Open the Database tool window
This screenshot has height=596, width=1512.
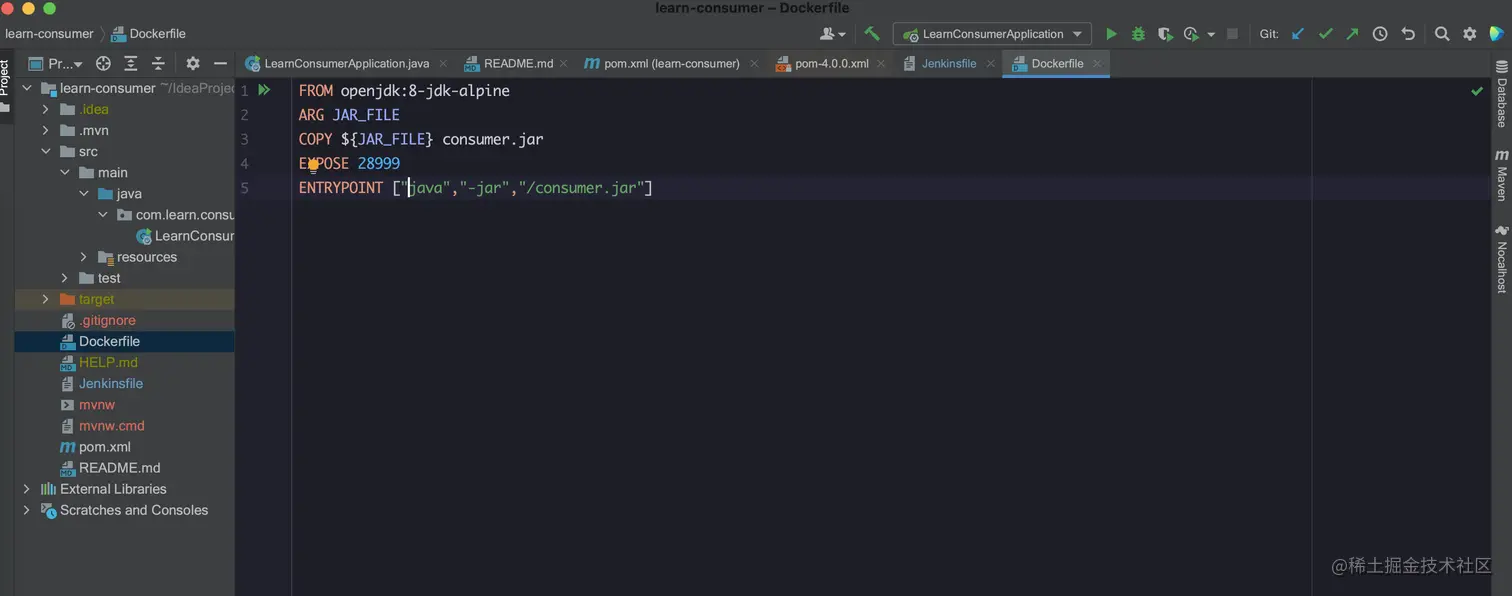1501,94
